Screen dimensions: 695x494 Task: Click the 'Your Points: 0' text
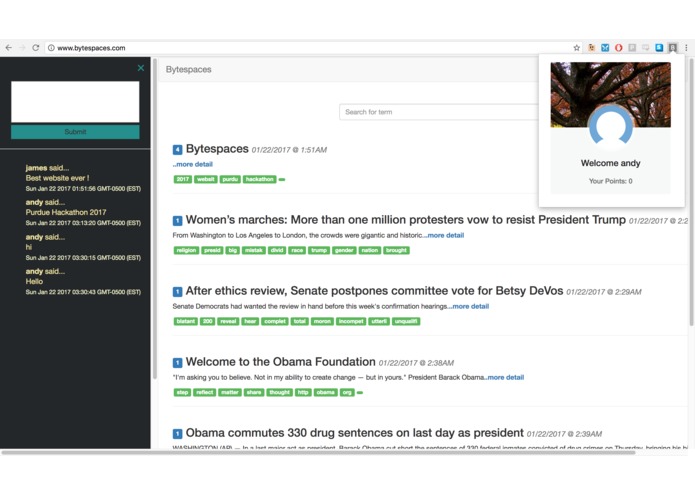pyautogui.click(x=610, y=181)
